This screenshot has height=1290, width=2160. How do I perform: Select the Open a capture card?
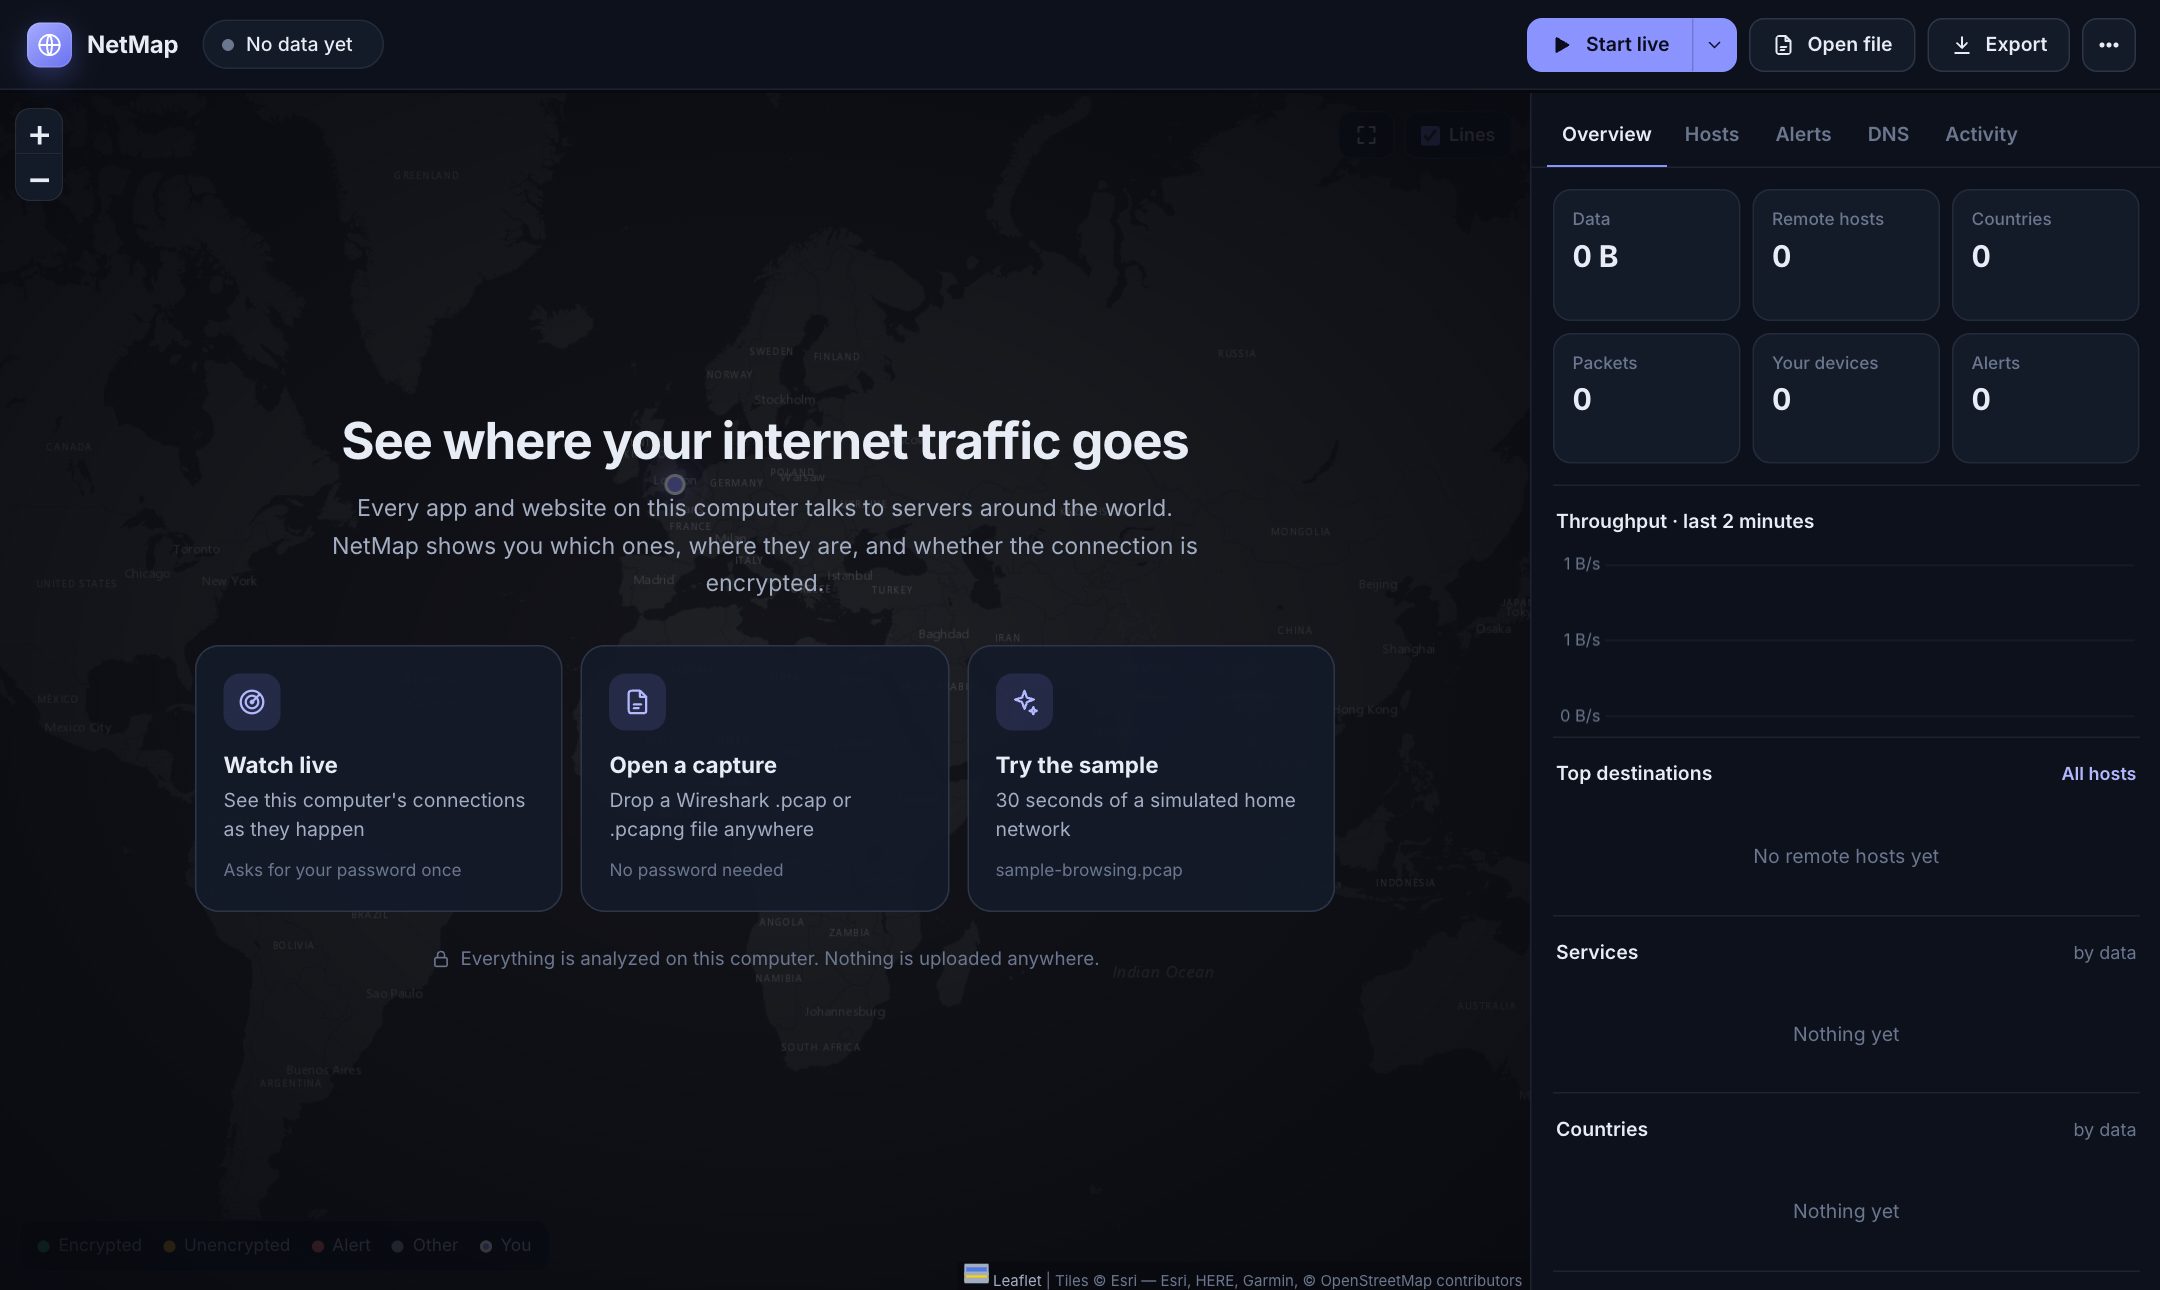[x=764, y=778]
